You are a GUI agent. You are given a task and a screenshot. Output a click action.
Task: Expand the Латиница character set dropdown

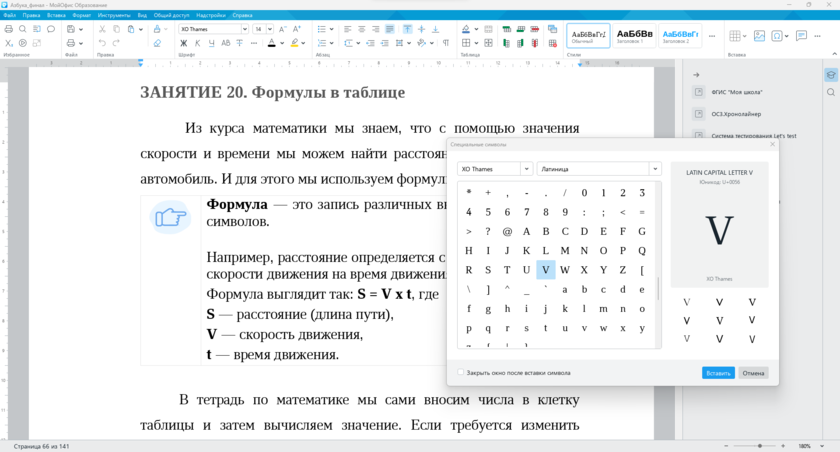(654, 169)
